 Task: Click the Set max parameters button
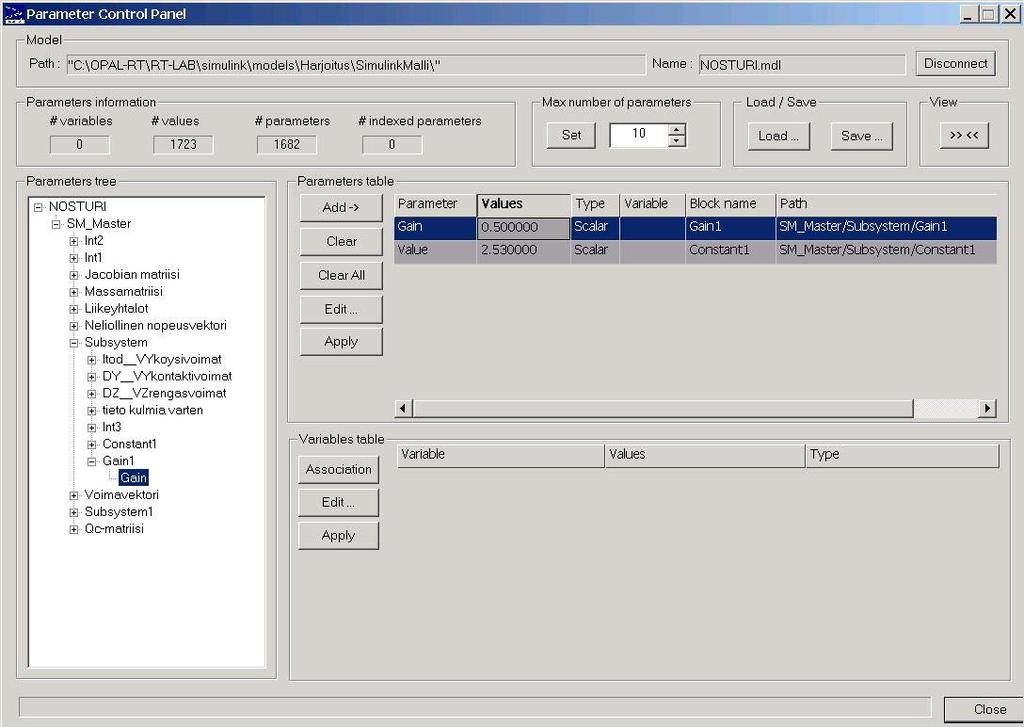coord(571,135)
